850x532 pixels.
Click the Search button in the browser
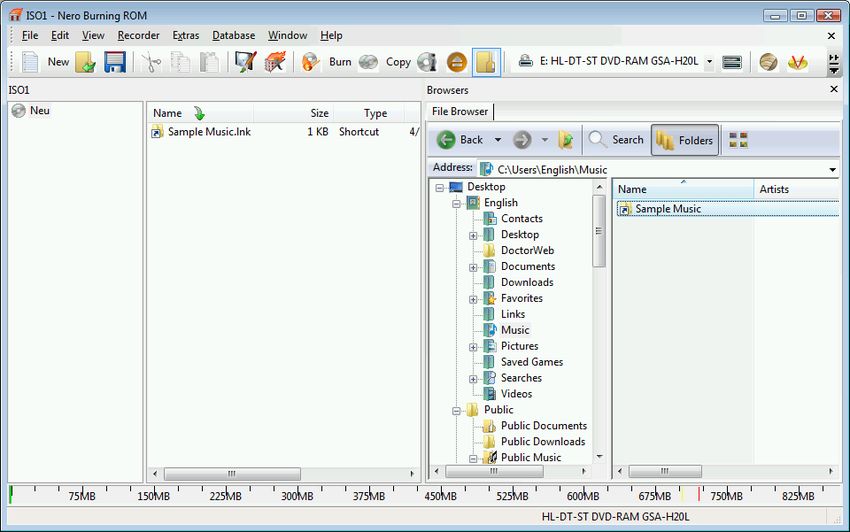[616, 140]
